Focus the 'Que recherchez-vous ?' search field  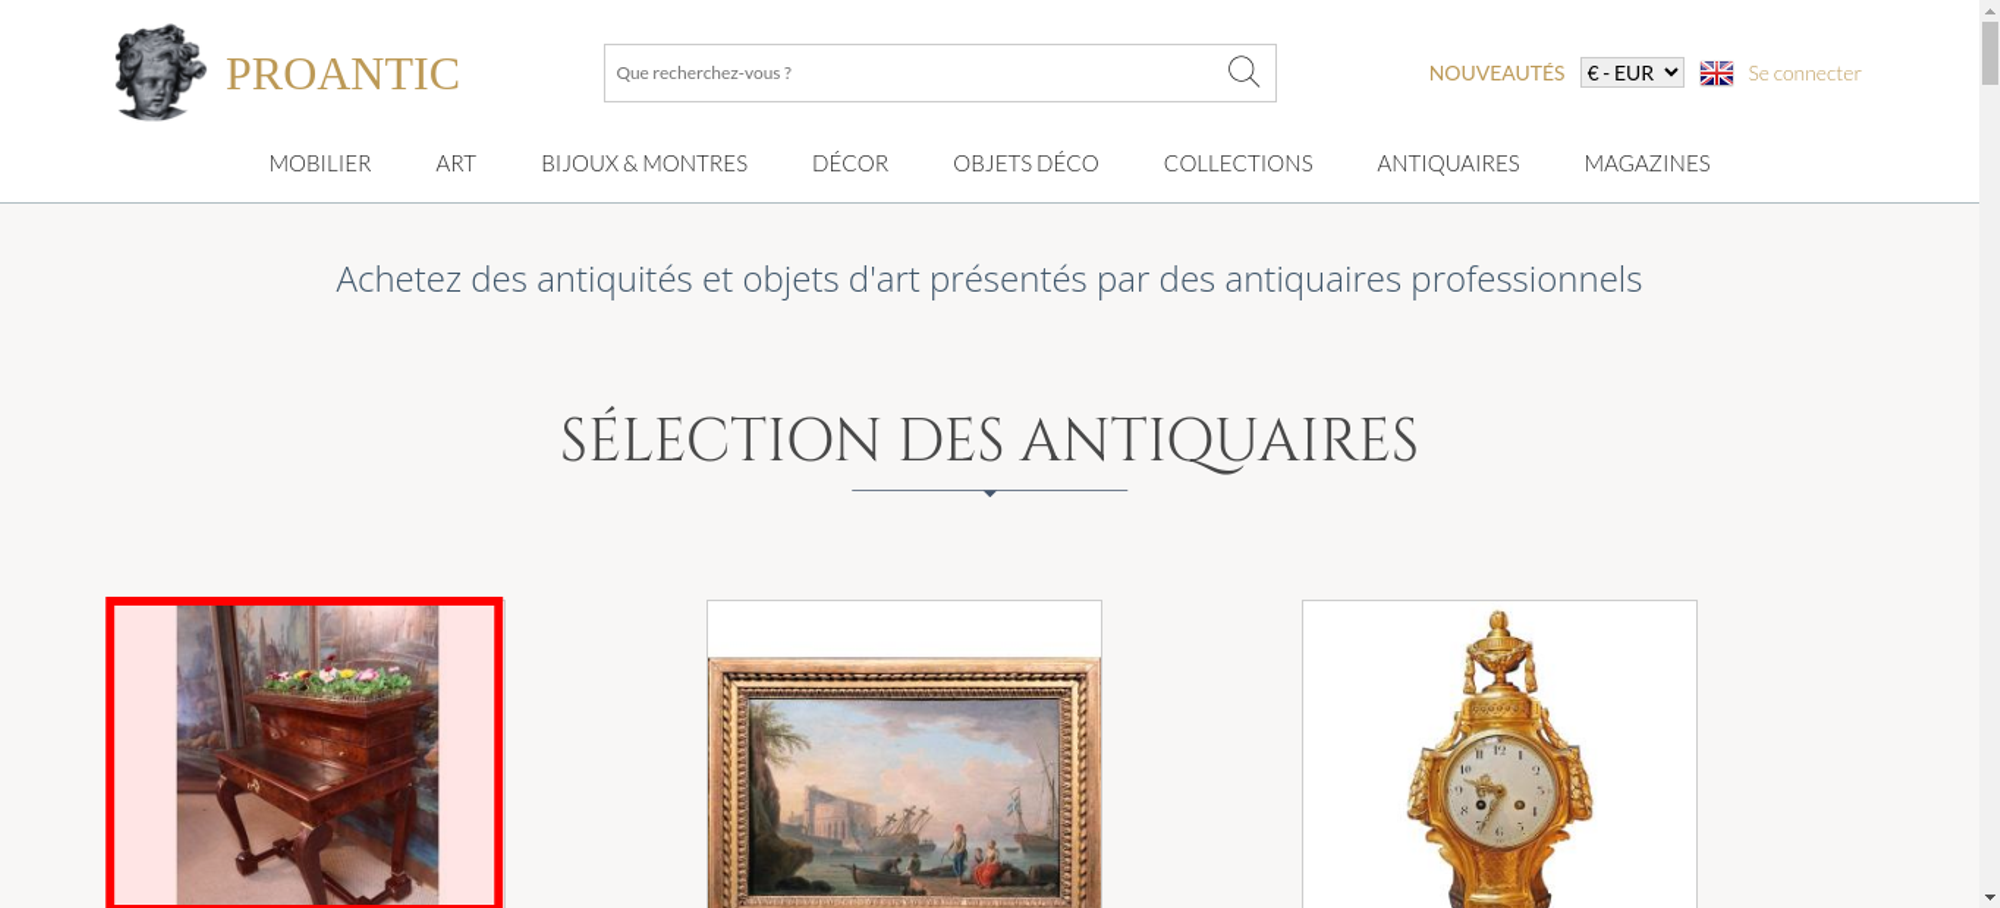coord(915,73)
